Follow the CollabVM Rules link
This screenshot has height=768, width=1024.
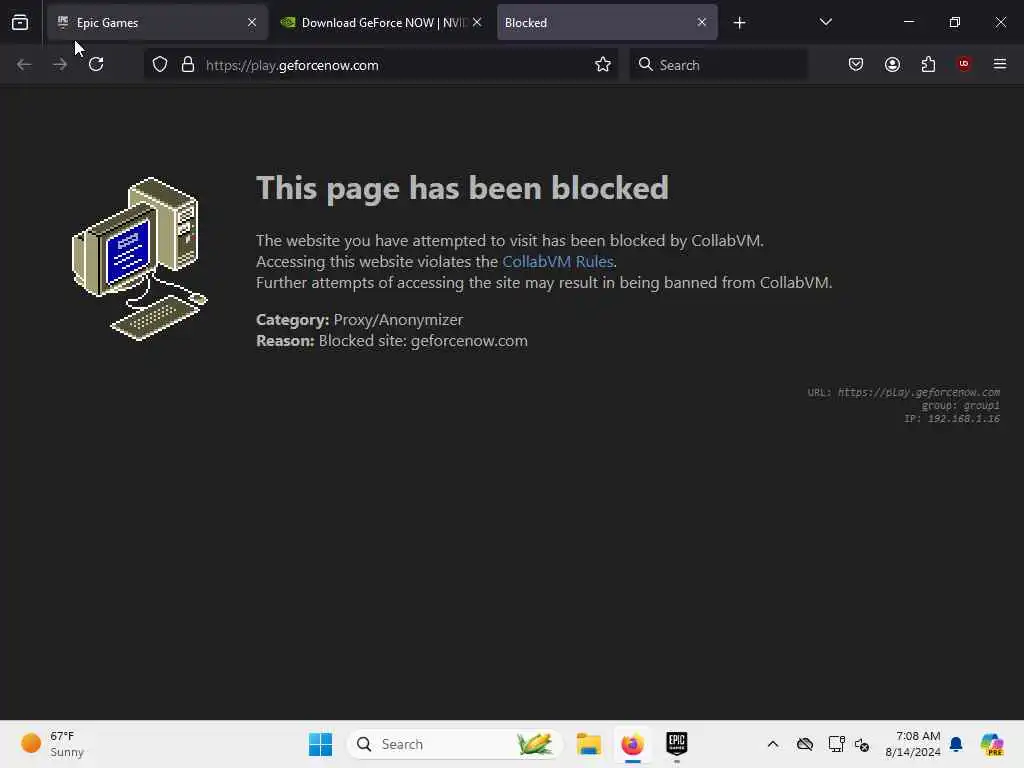tap(558, 261)
